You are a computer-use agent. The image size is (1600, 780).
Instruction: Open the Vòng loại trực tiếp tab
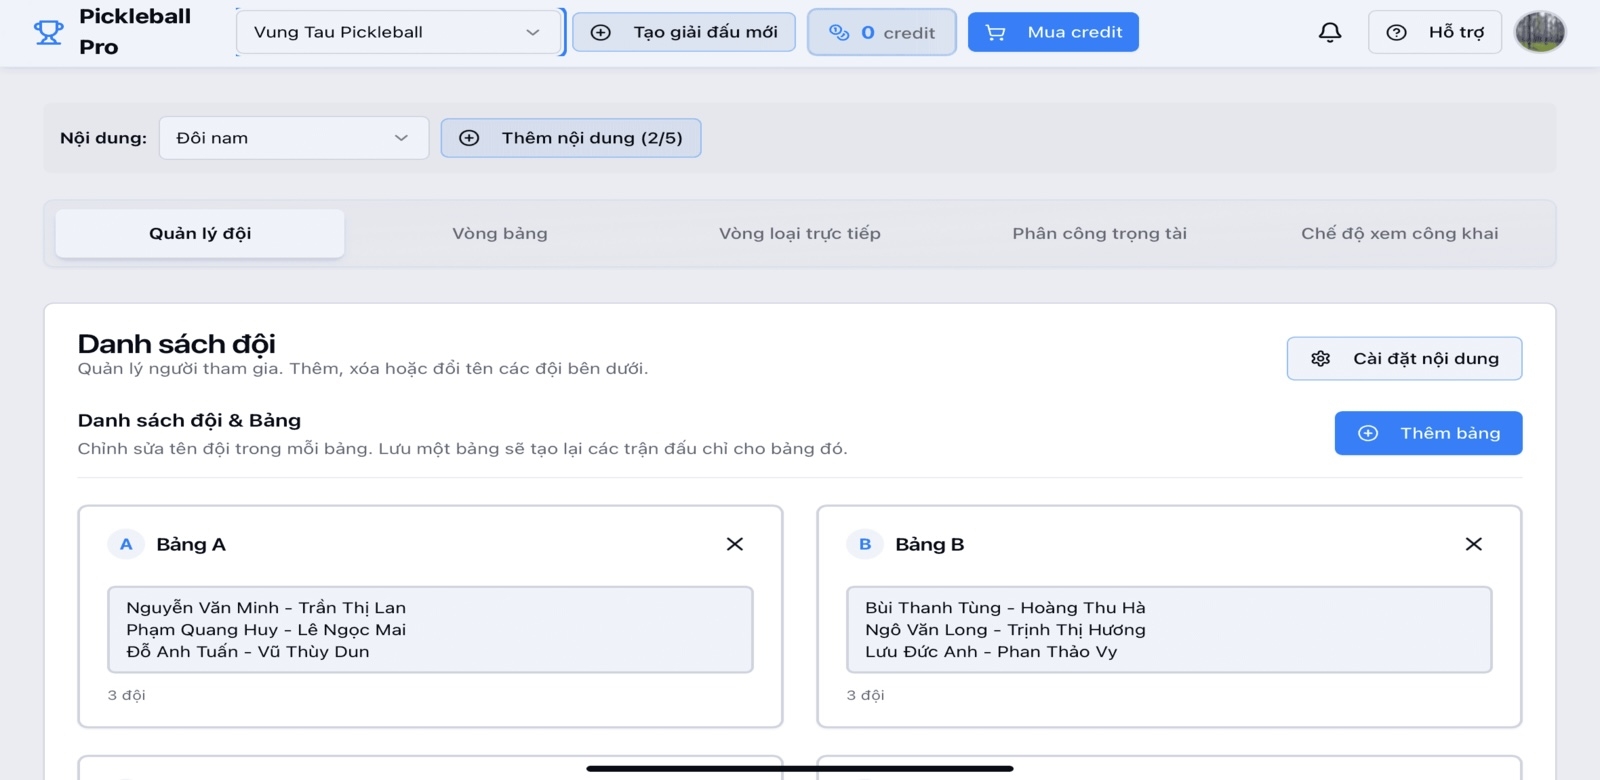click(800, 233)
